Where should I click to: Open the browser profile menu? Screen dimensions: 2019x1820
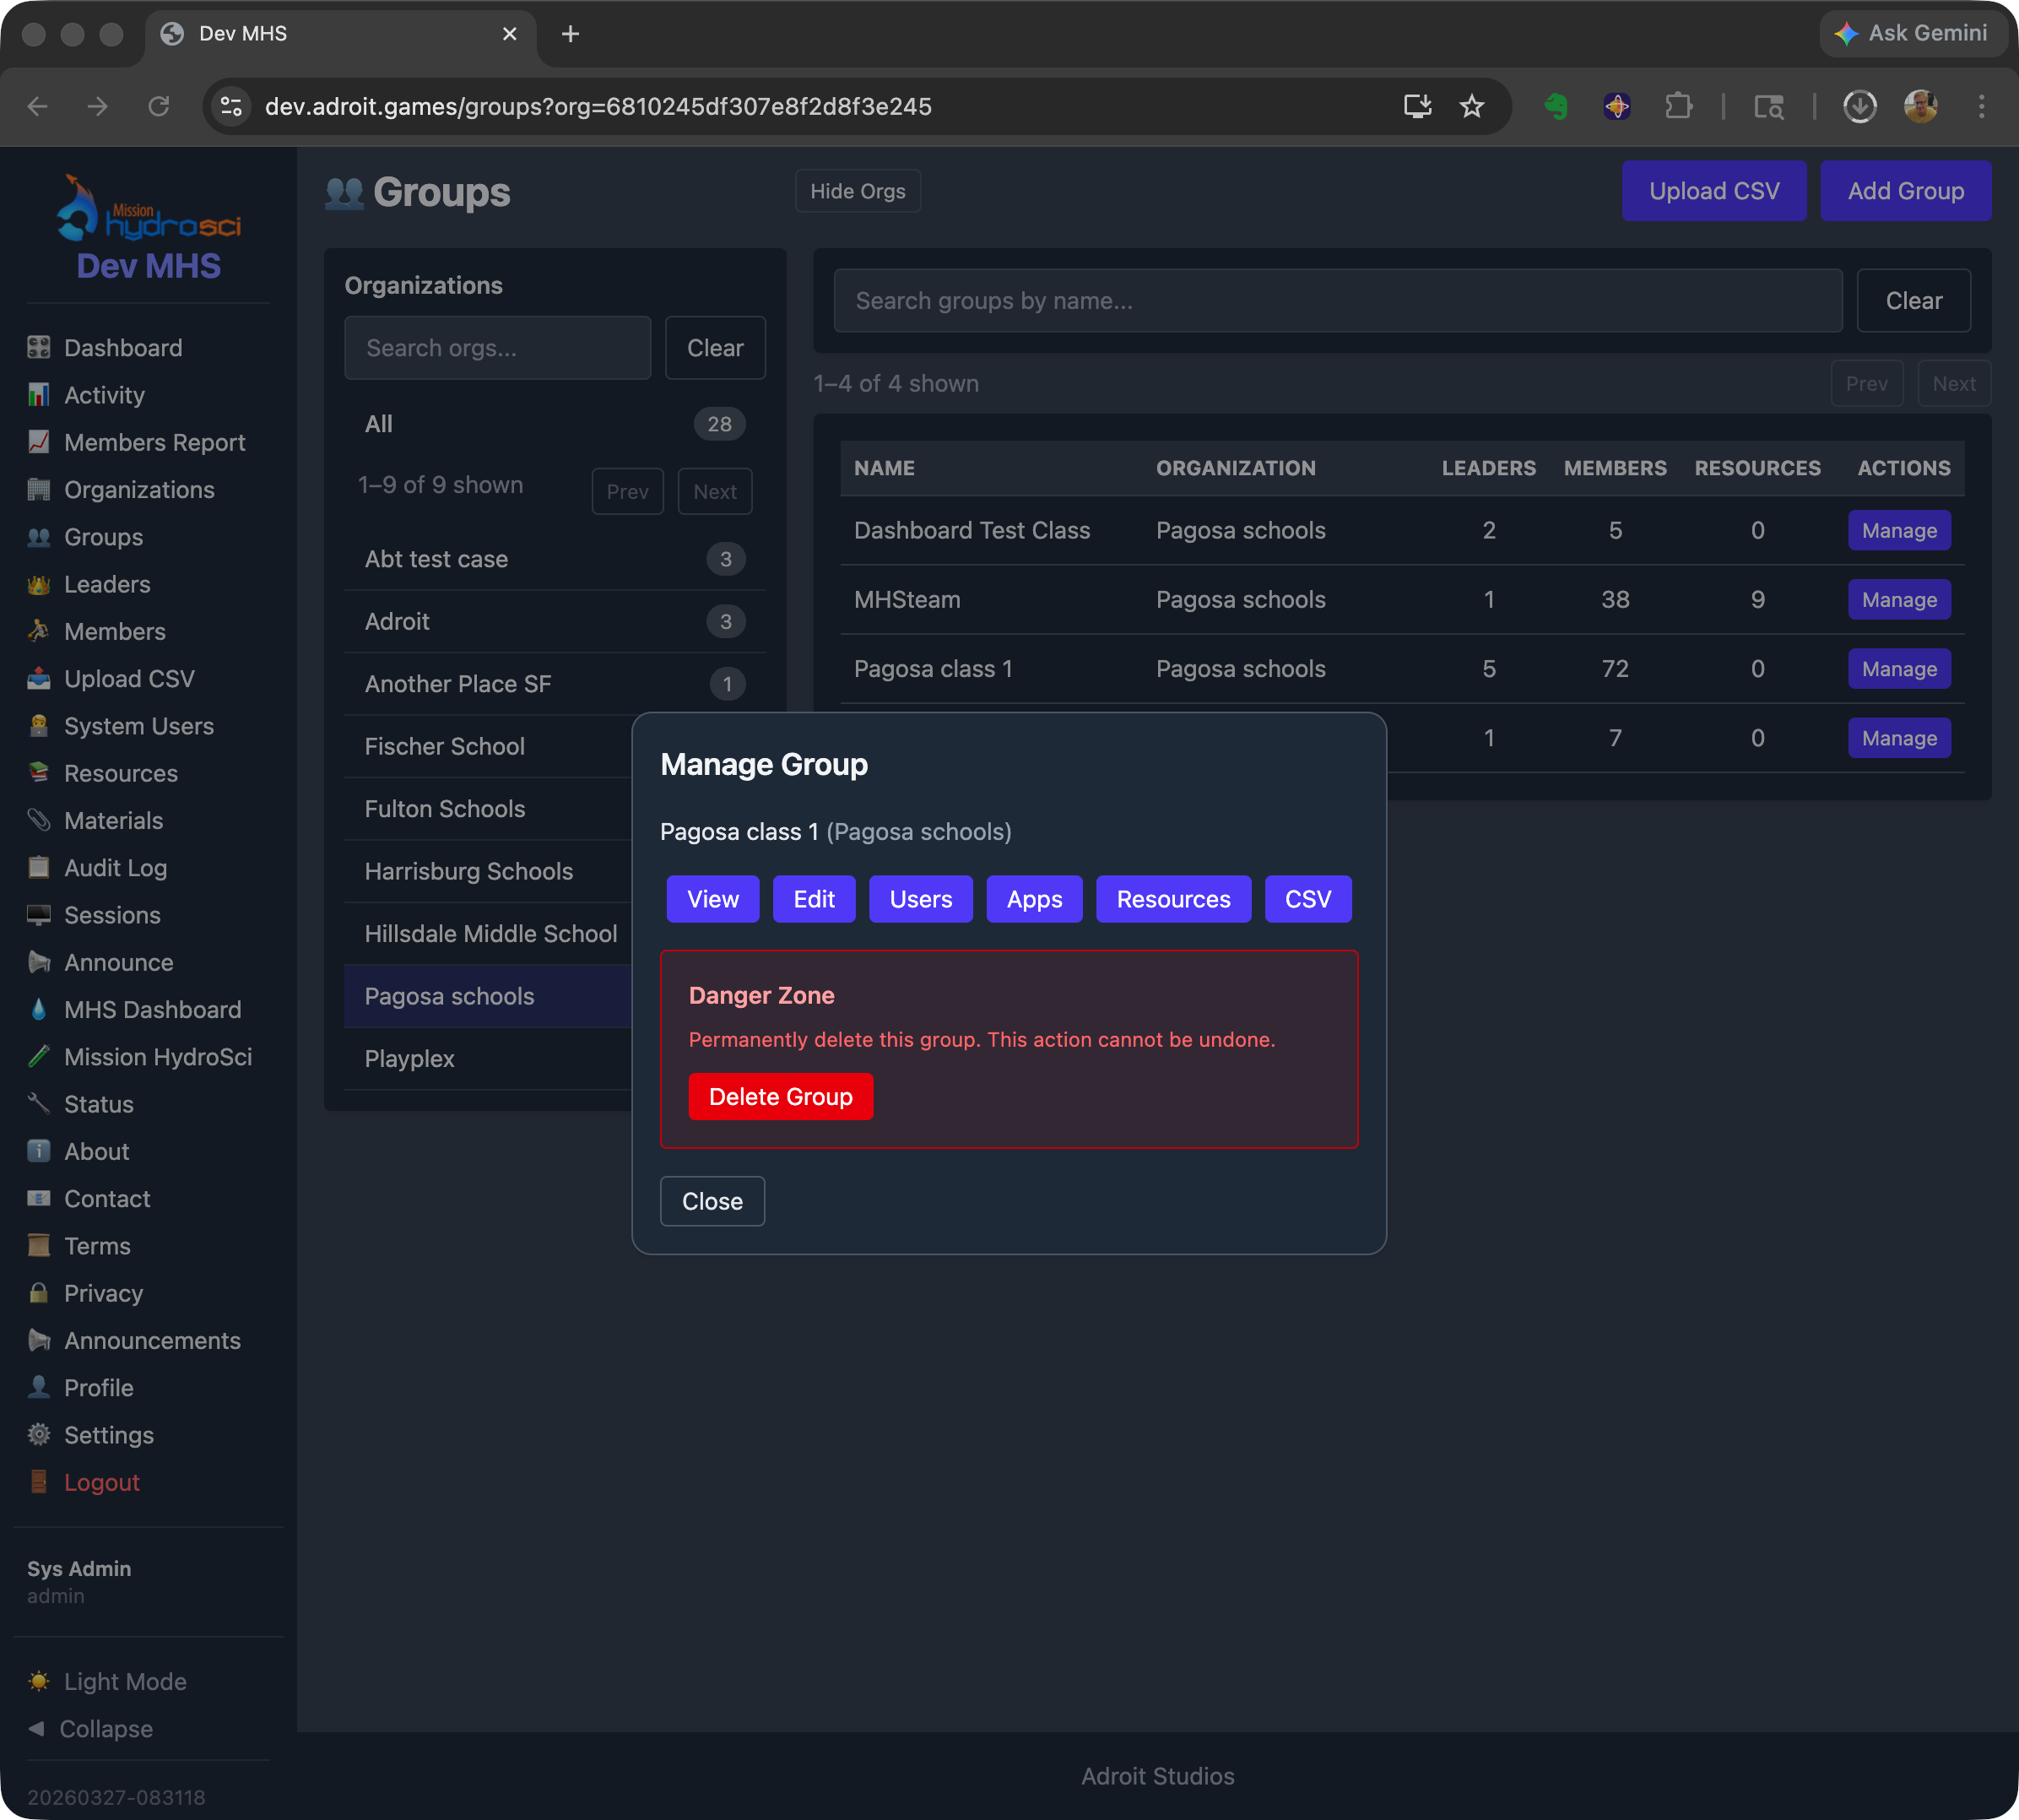click(x=1921, y=106)
